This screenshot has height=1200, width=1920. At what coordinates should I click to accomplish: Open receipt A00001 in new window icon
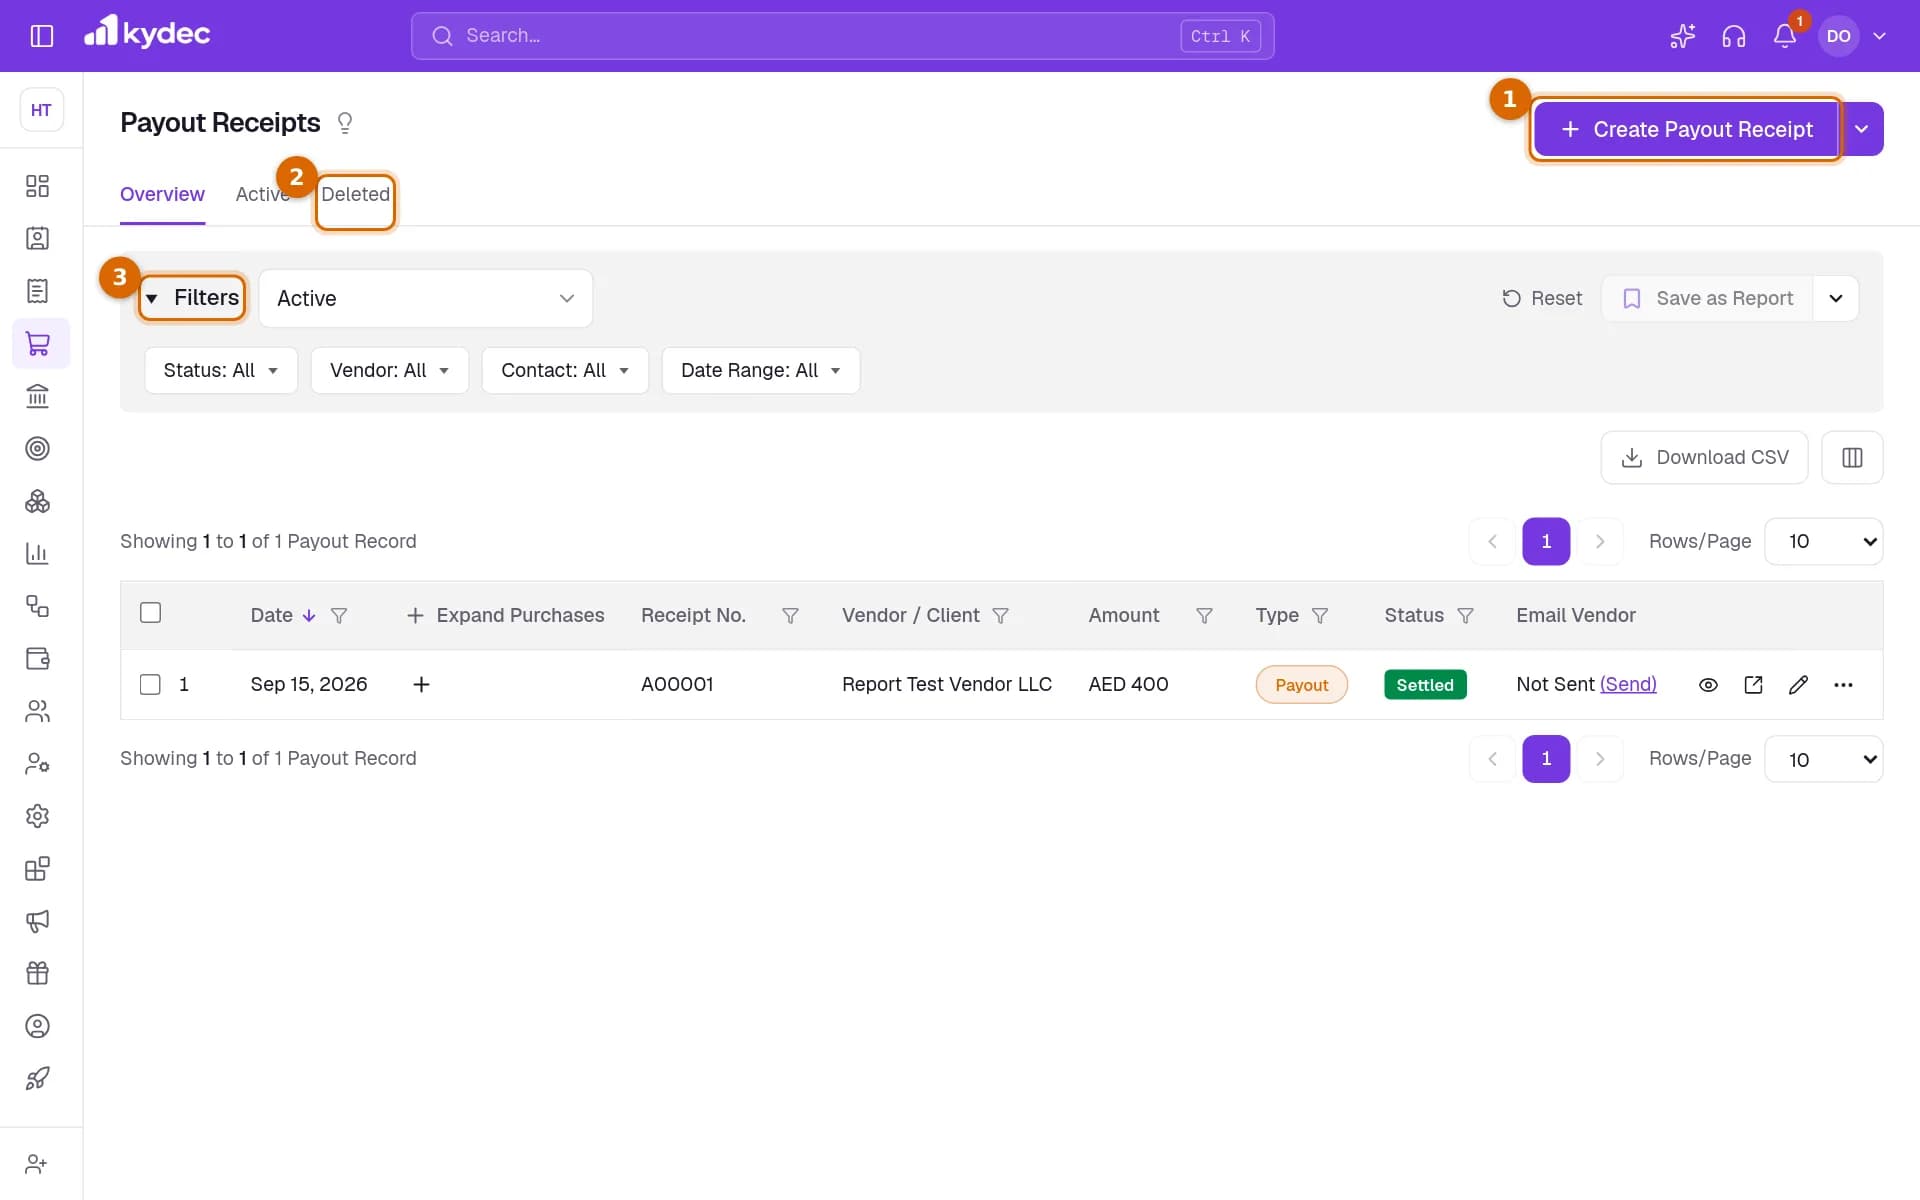click(x=1753, y=685)
